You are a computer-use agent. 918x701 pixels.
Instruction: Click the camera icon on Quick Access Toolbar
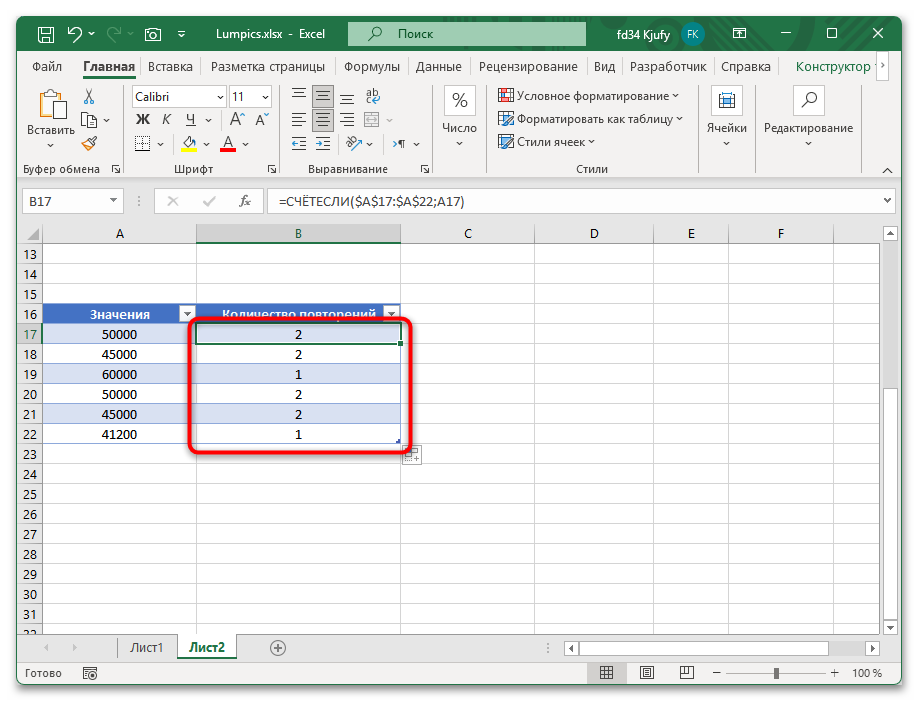[153, 33]
